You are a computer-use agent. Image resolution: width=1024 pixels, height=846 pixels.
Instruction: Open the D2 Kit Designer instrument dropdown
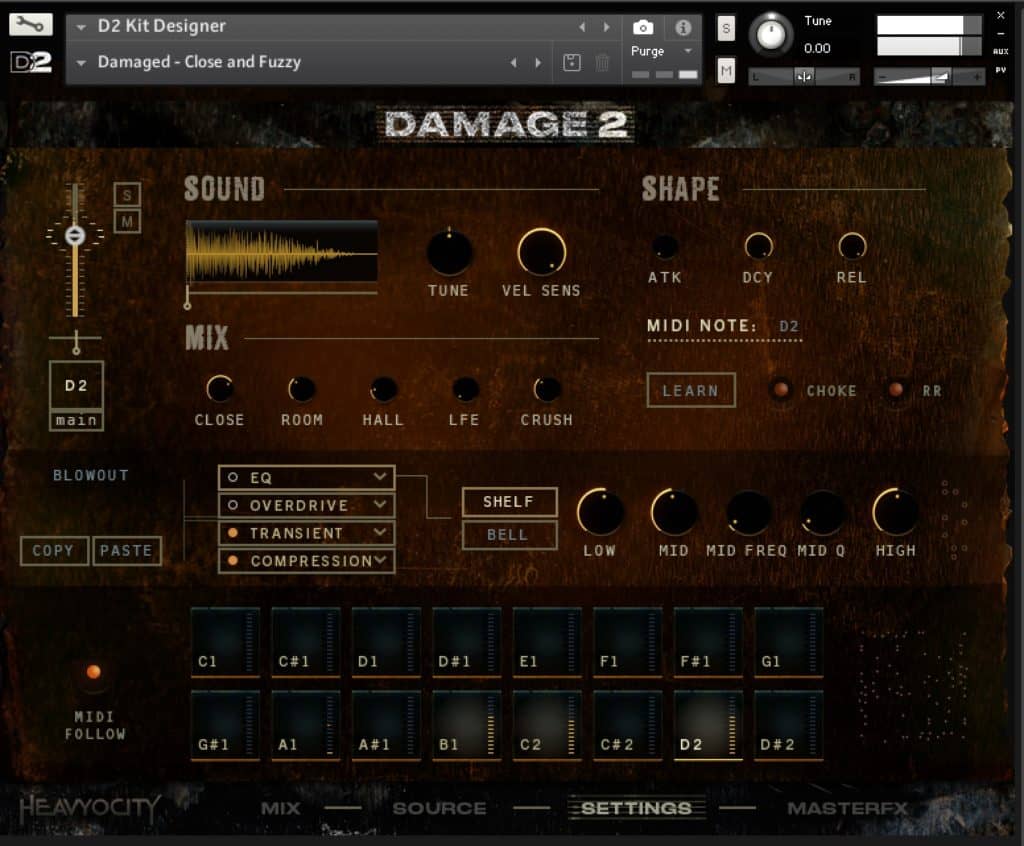click(x=81, y=27)
